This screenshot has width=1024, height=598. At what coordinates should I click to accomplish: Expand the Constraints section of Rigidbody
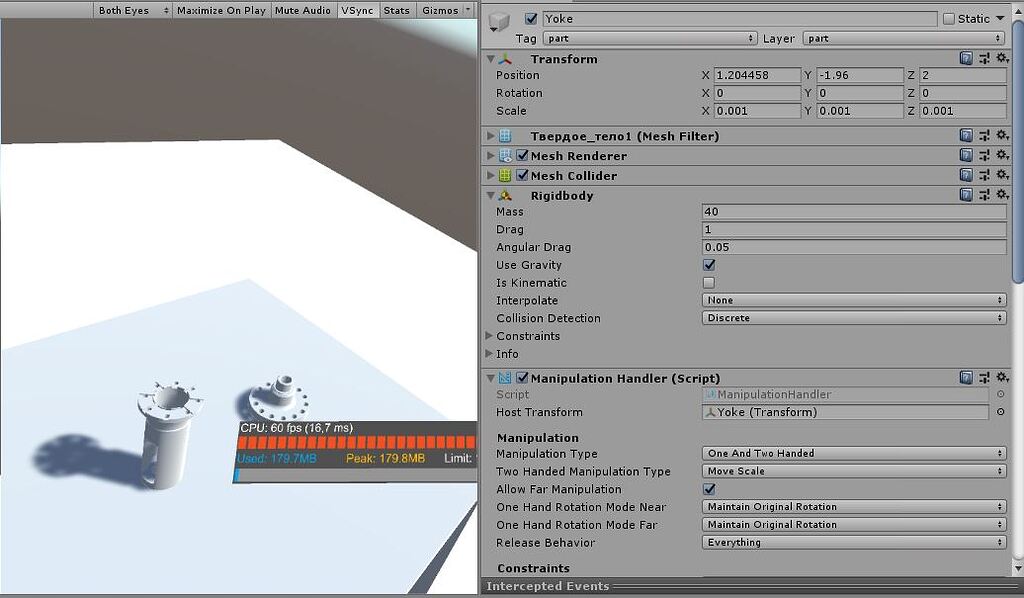(x=490, y=336)
